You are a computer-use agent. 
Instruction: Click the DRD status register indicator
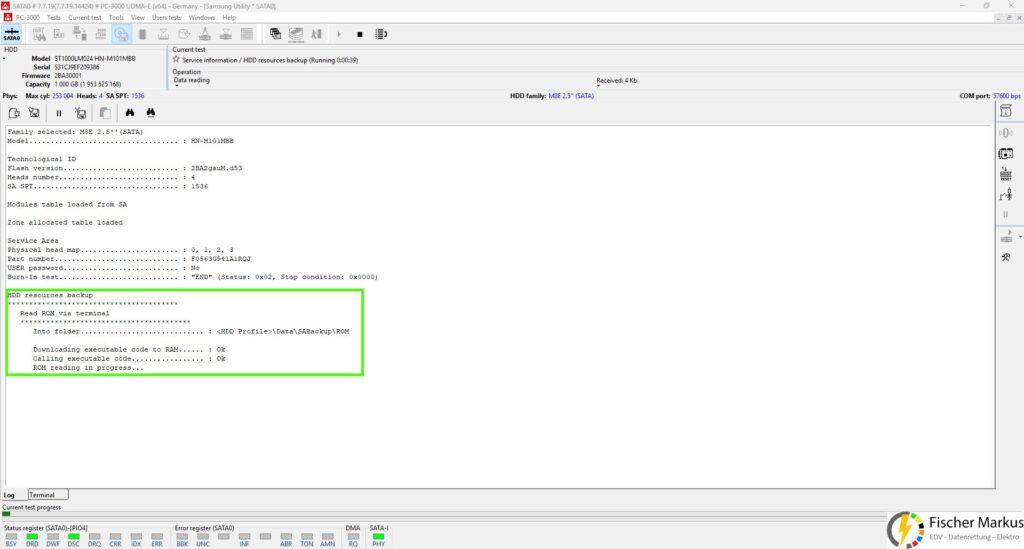pos(32,539)
